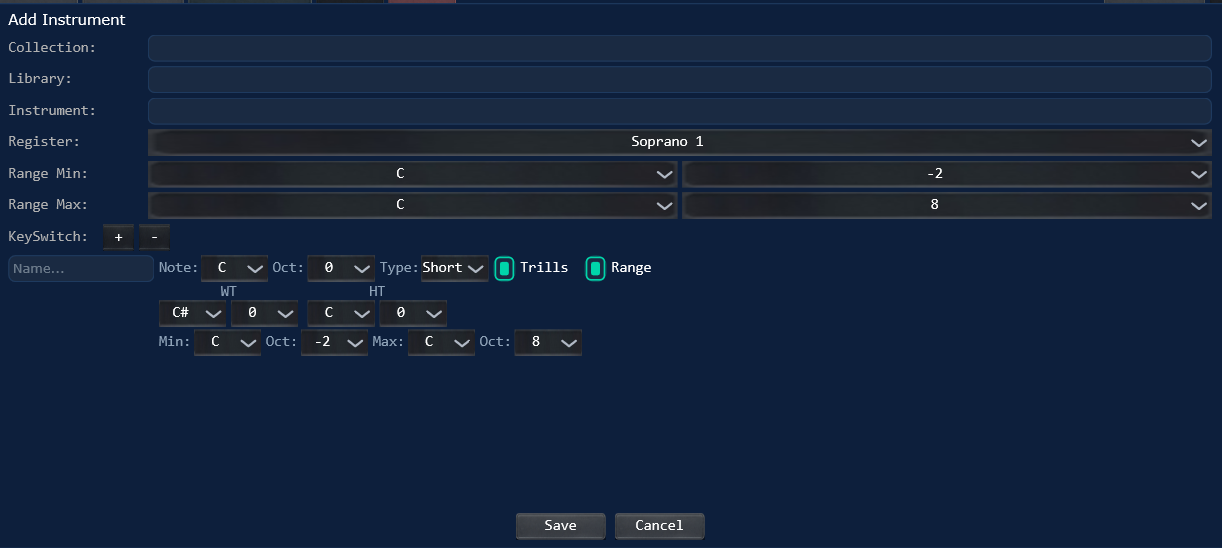The image size is (1222, 548).
Task: Toggle the Range switch
Action: [595, 268]
